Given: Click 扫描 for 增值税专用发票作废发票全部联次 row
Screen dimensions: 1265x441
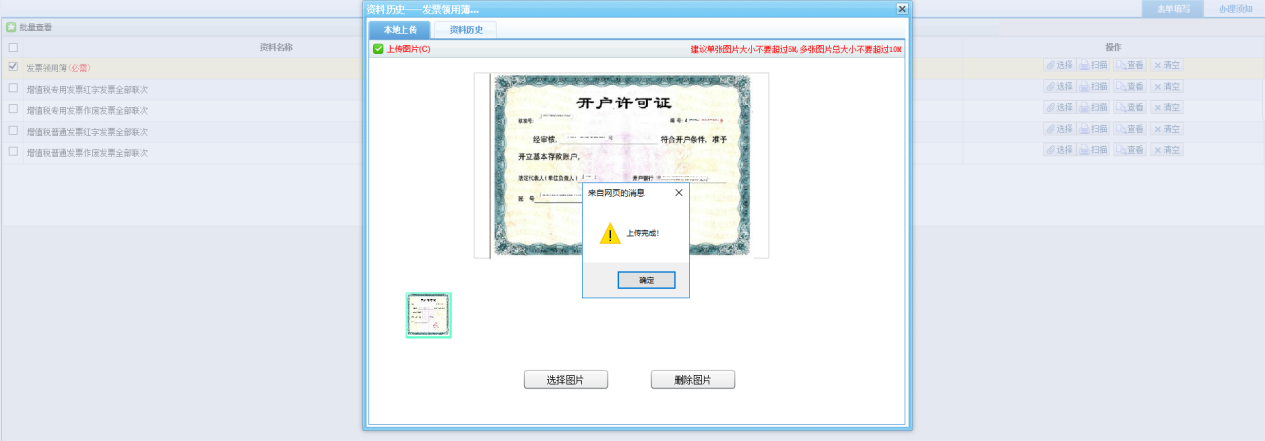Looking at the screenshot, I should tap(1093, 107).
